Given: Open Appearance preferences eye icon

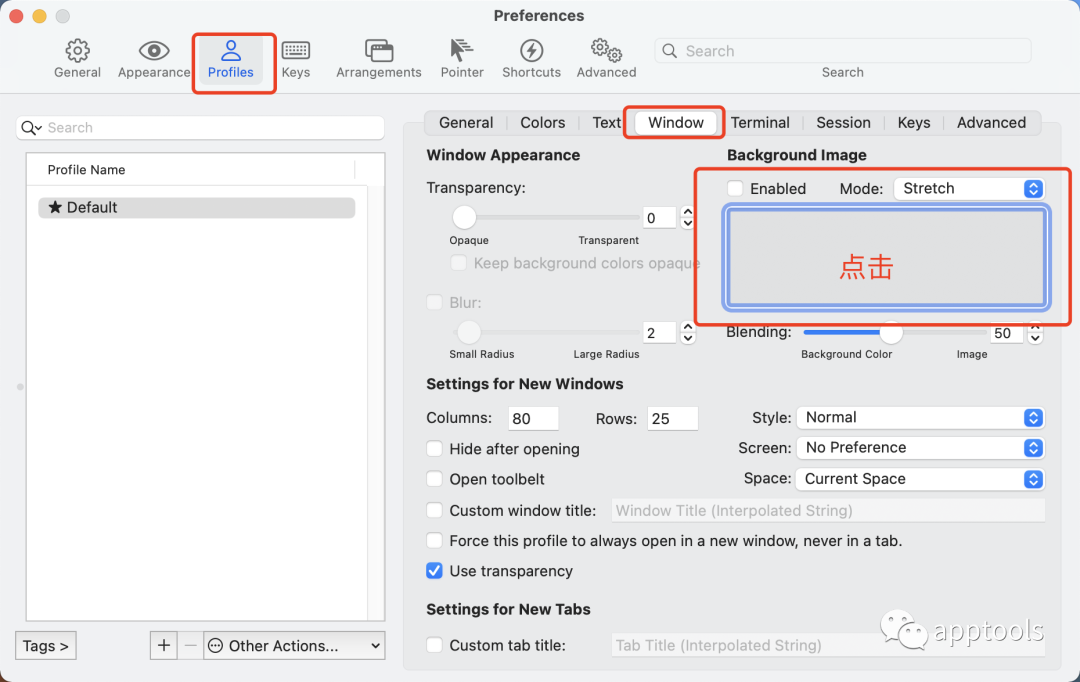Looking at the screenshot, I should point(153,51).
